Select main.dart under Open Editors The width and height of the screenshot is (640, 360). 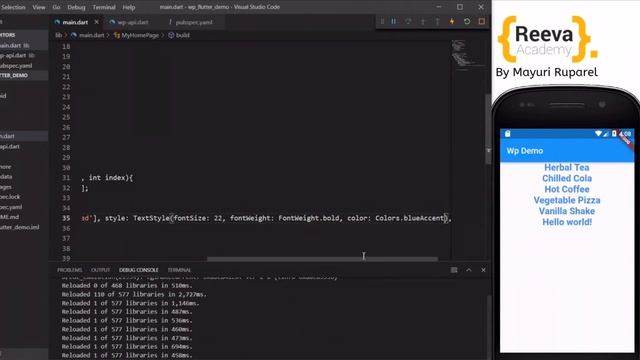(x=24, y=45)
